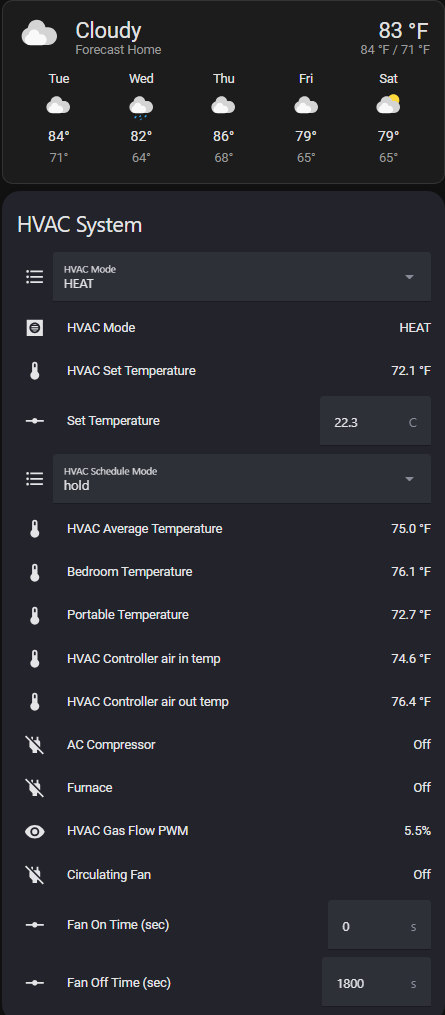Click Wednesday's low of 64°
Viewport: 445px width, 1015px height.
click(141, 158)
